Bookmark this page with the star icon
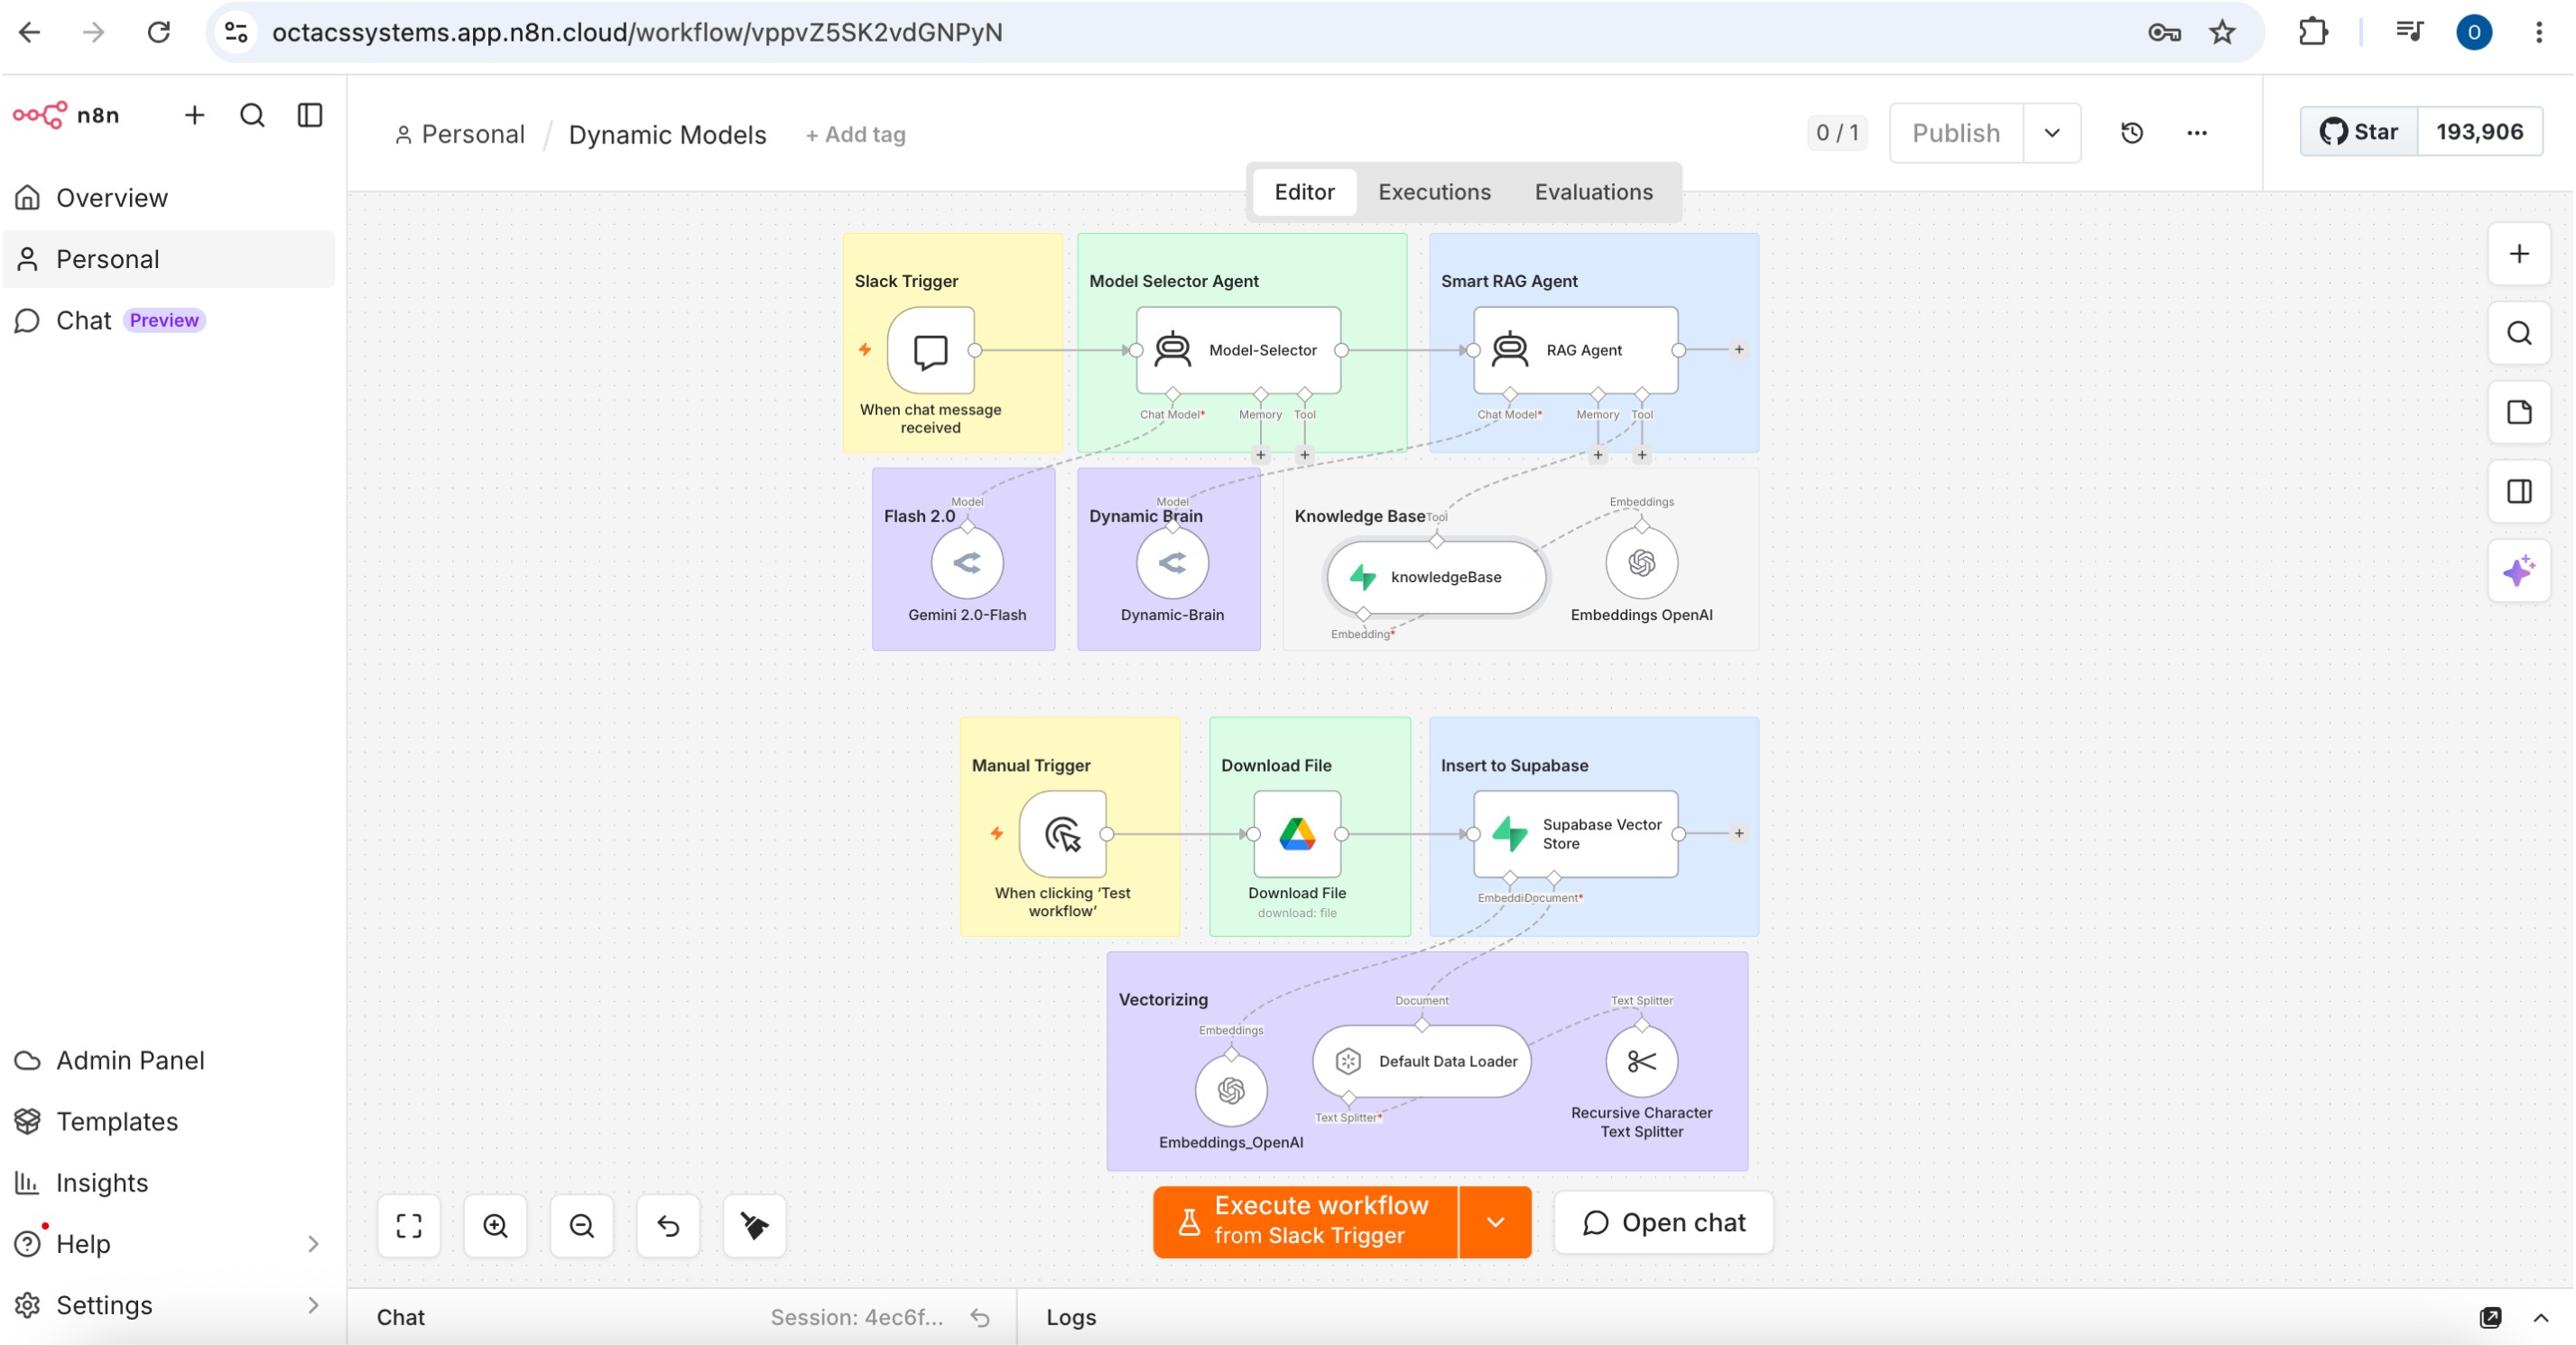Image resolution: width=2576 pixels, height=1345 pixels. pyautogui.click(x=2221, y=33)
